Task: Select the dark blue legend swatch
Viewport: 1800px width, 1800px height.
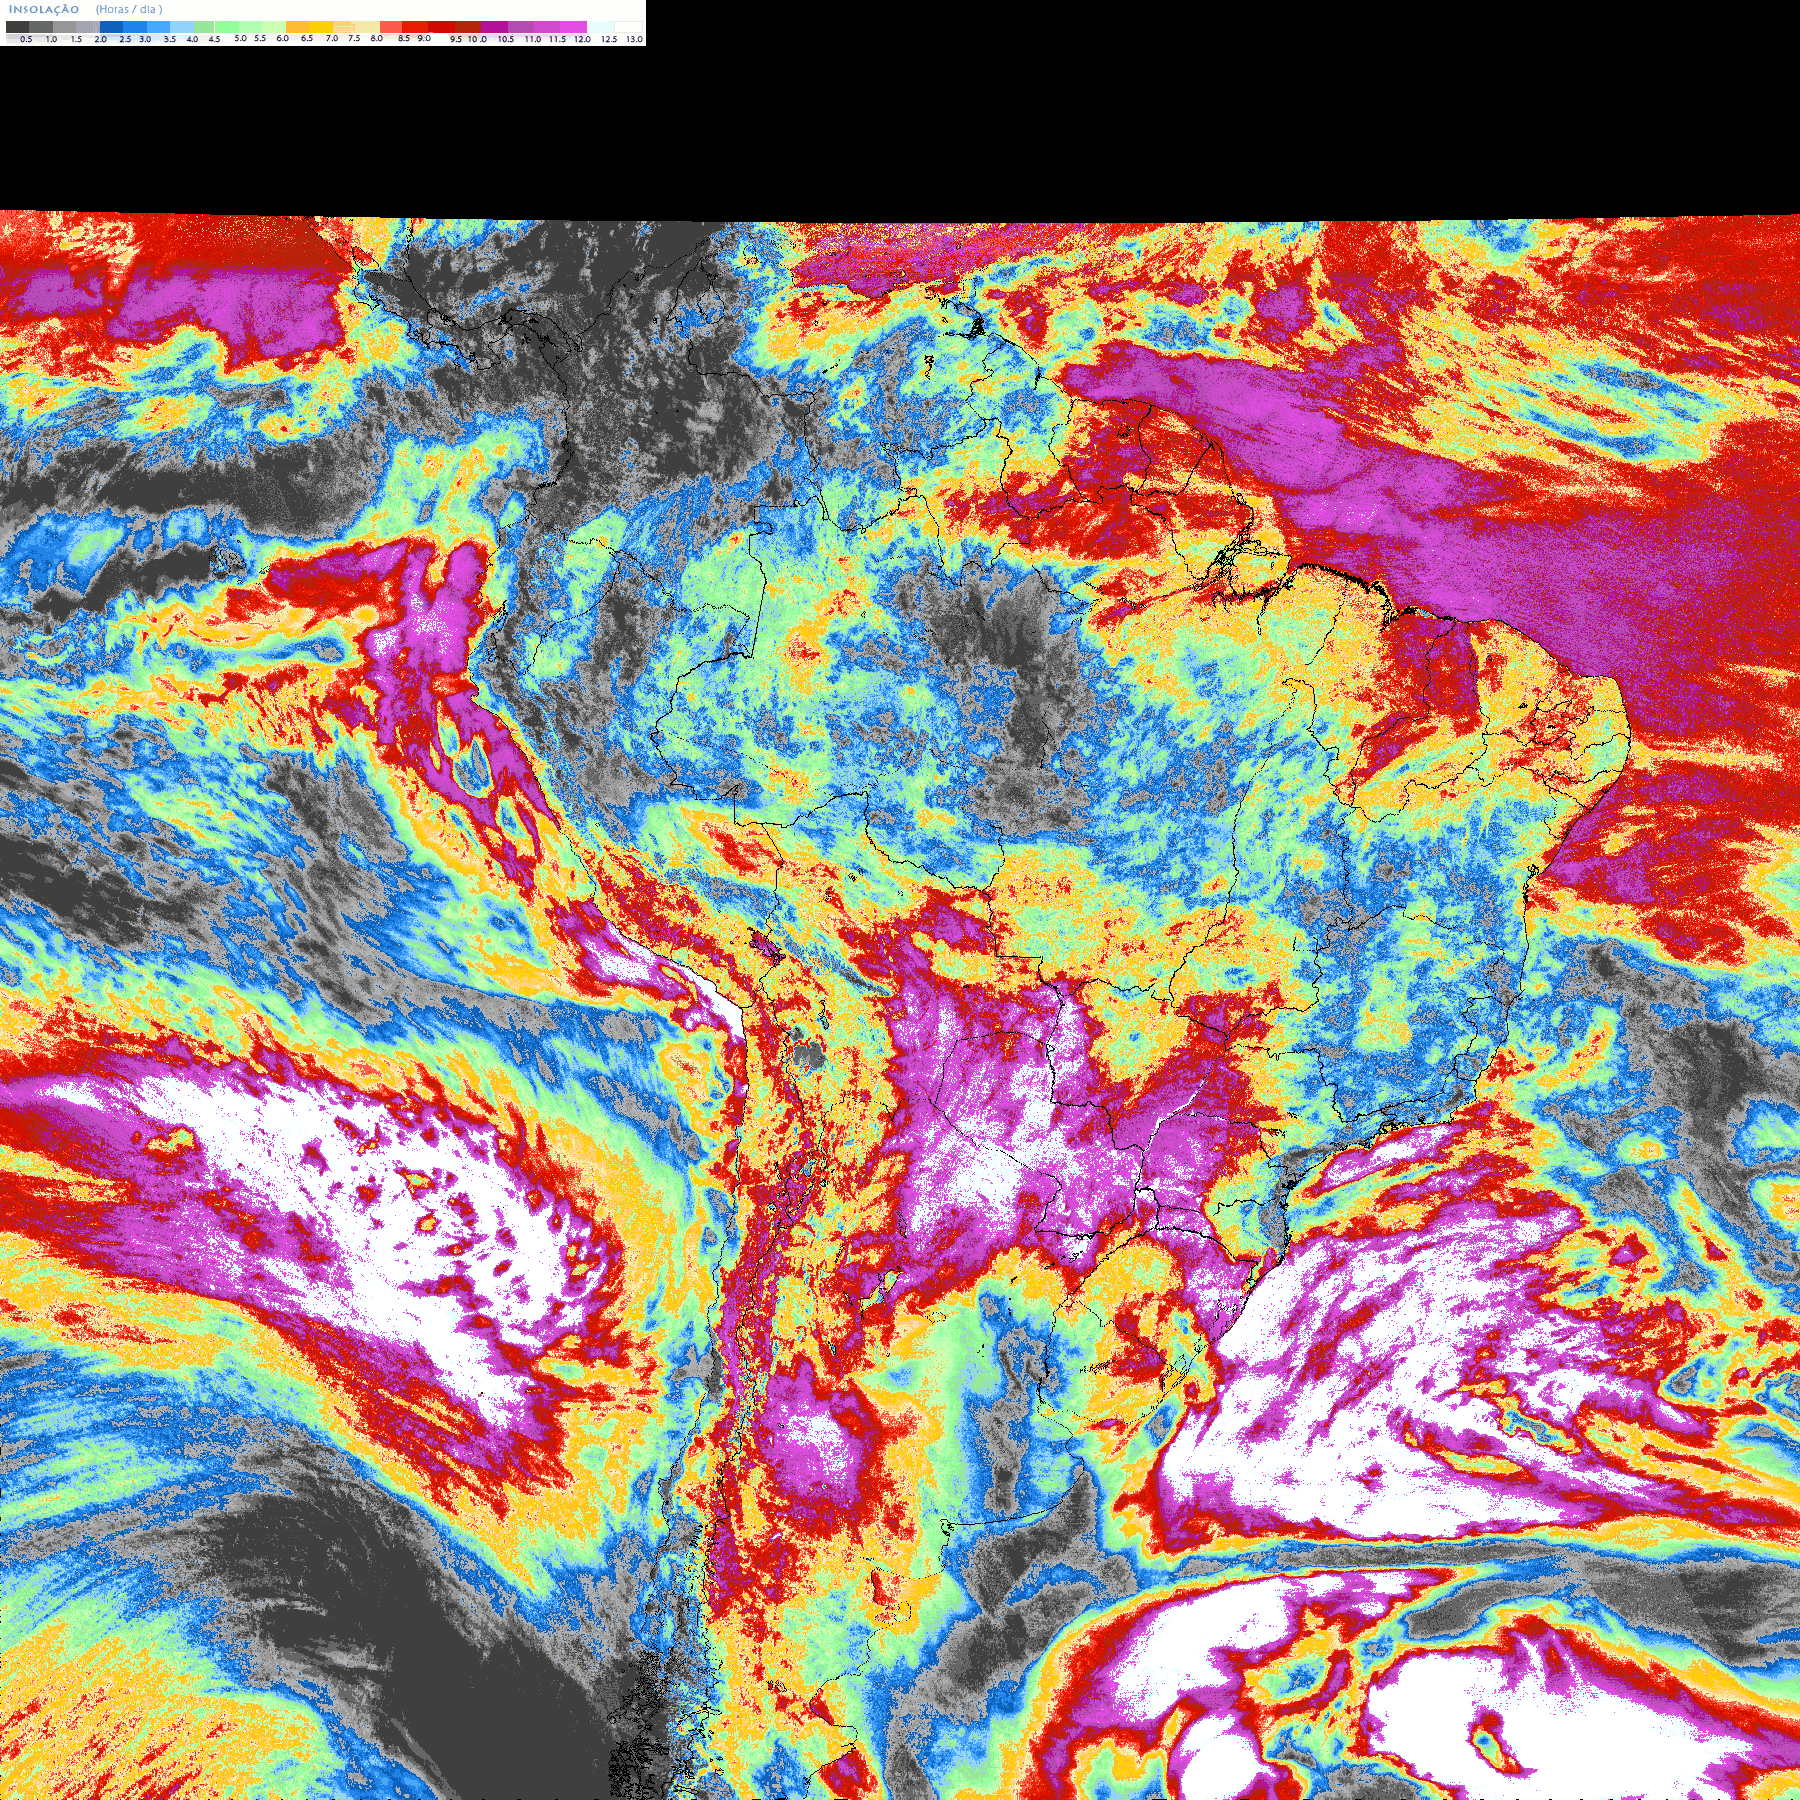Action: (111, 27)
